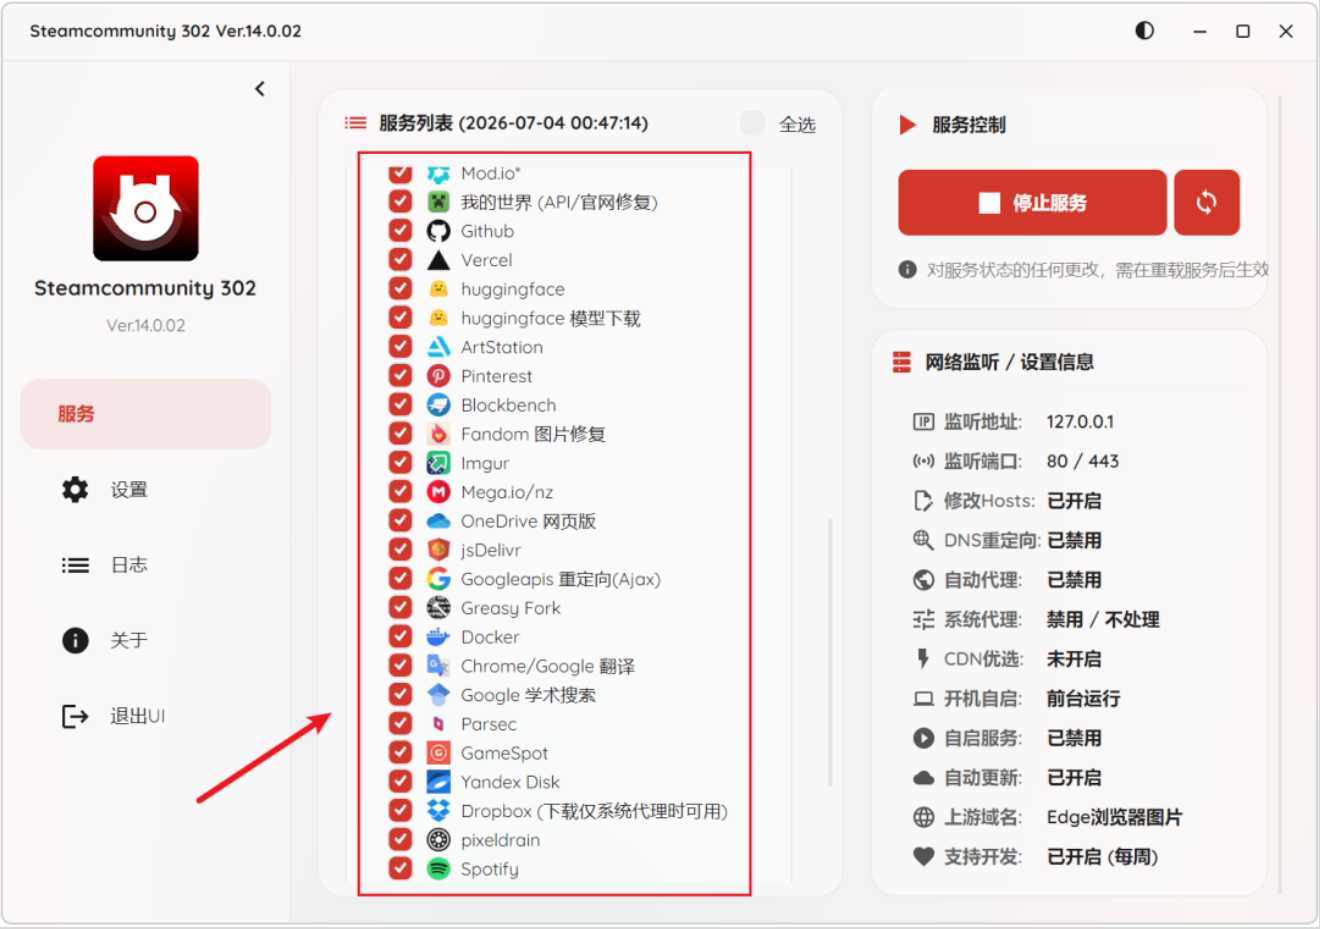1320x929 pixels.
Task: Click 退出UI to exit the interface
Action: click(x=146, y=716)
